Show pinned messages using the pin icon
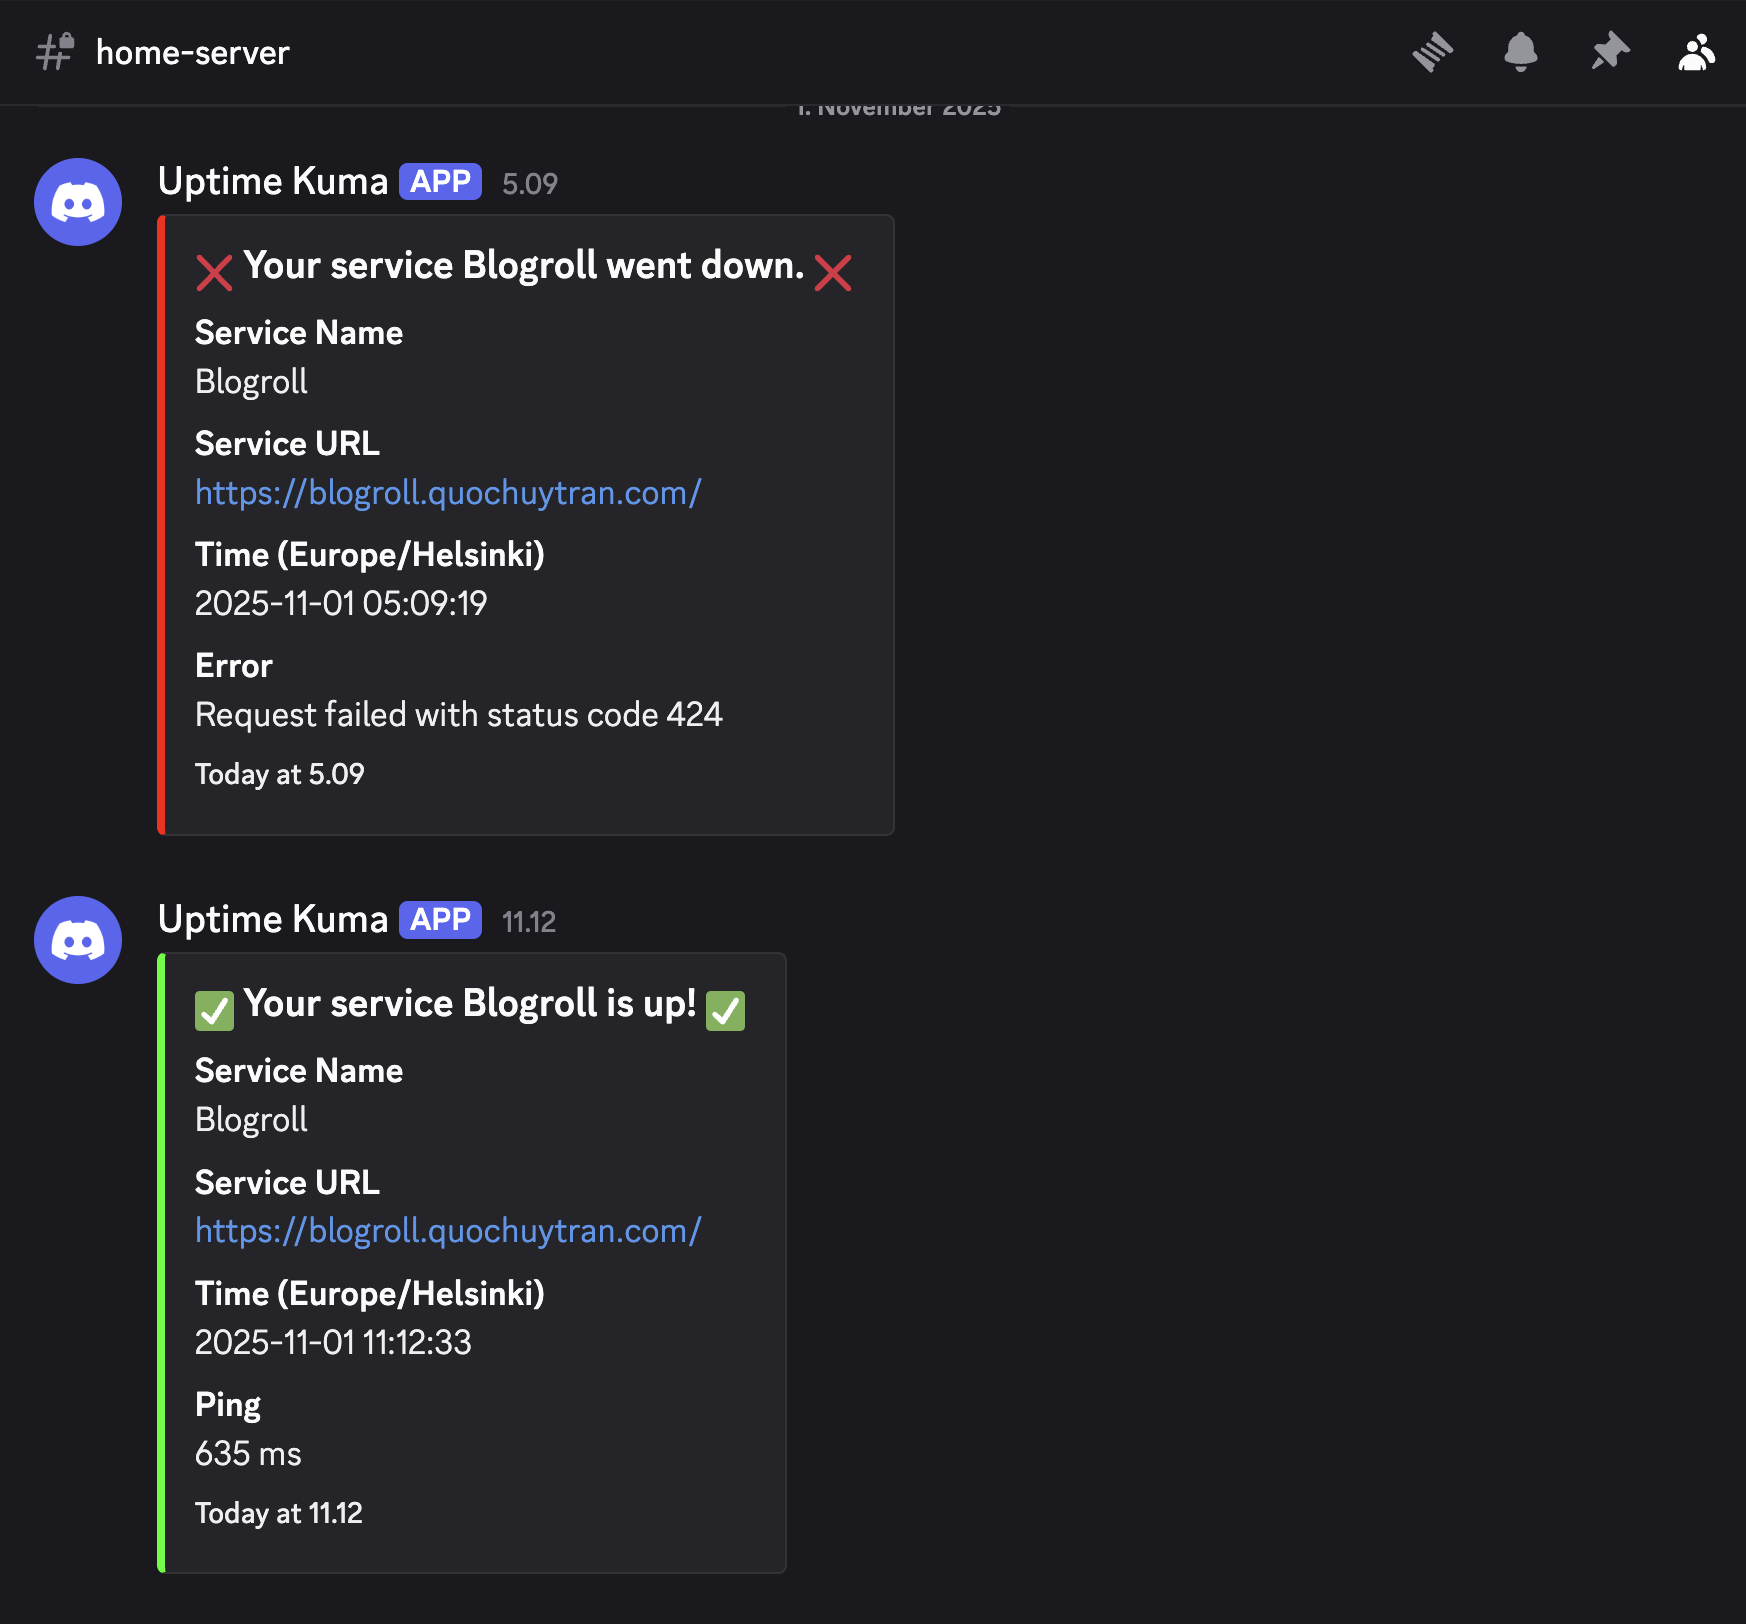The image size is (1746, 1624). tap(1609, 52)
